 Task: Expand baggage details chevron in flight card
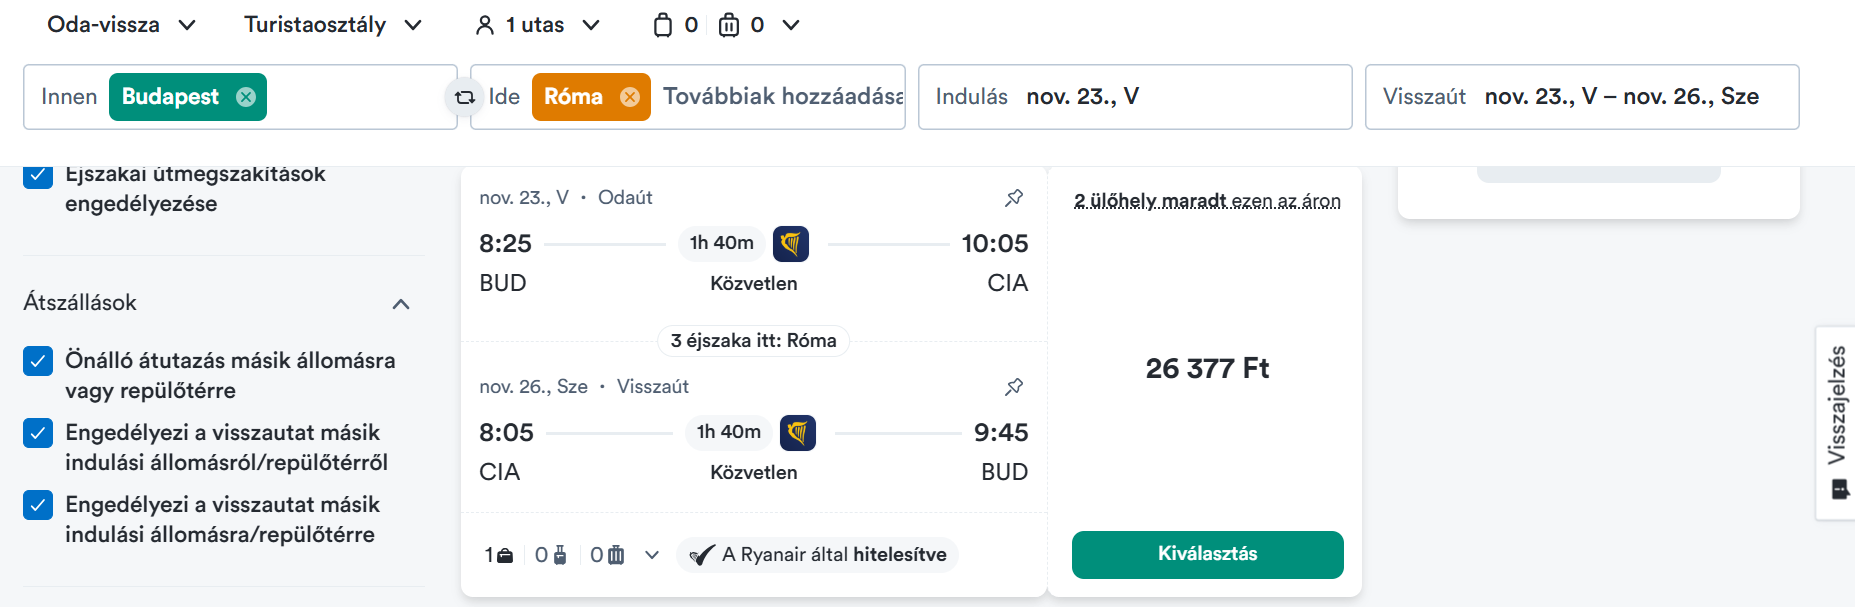[652, 555]
